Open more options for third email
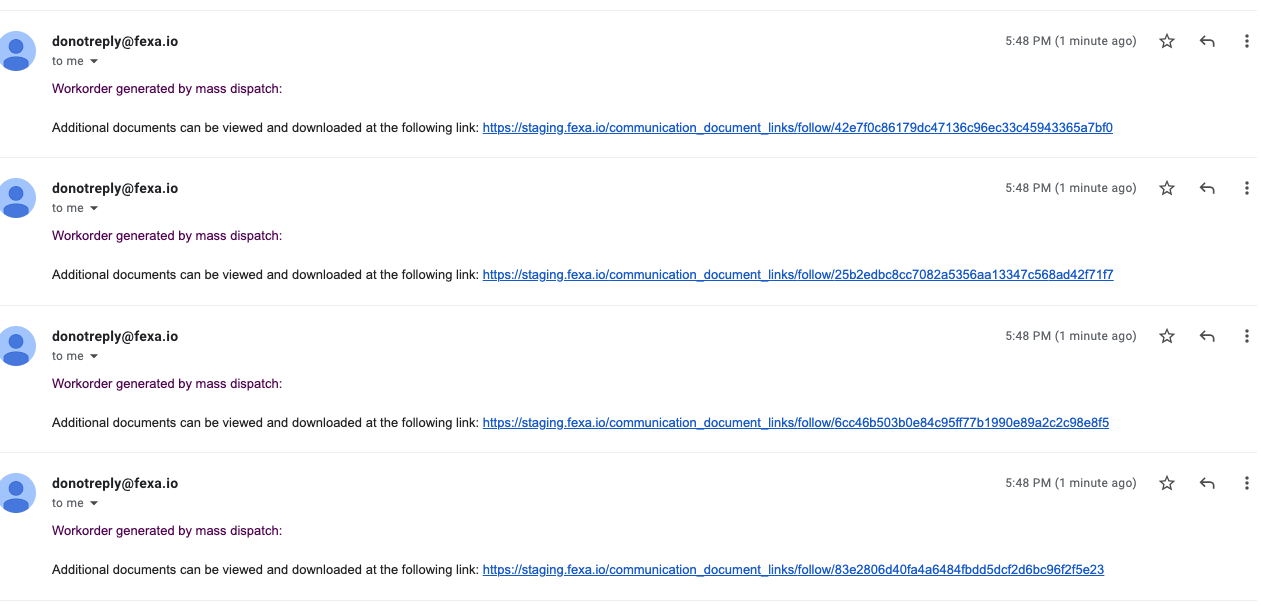Viewport: 1261px width, 606px height. [1246, 336]
